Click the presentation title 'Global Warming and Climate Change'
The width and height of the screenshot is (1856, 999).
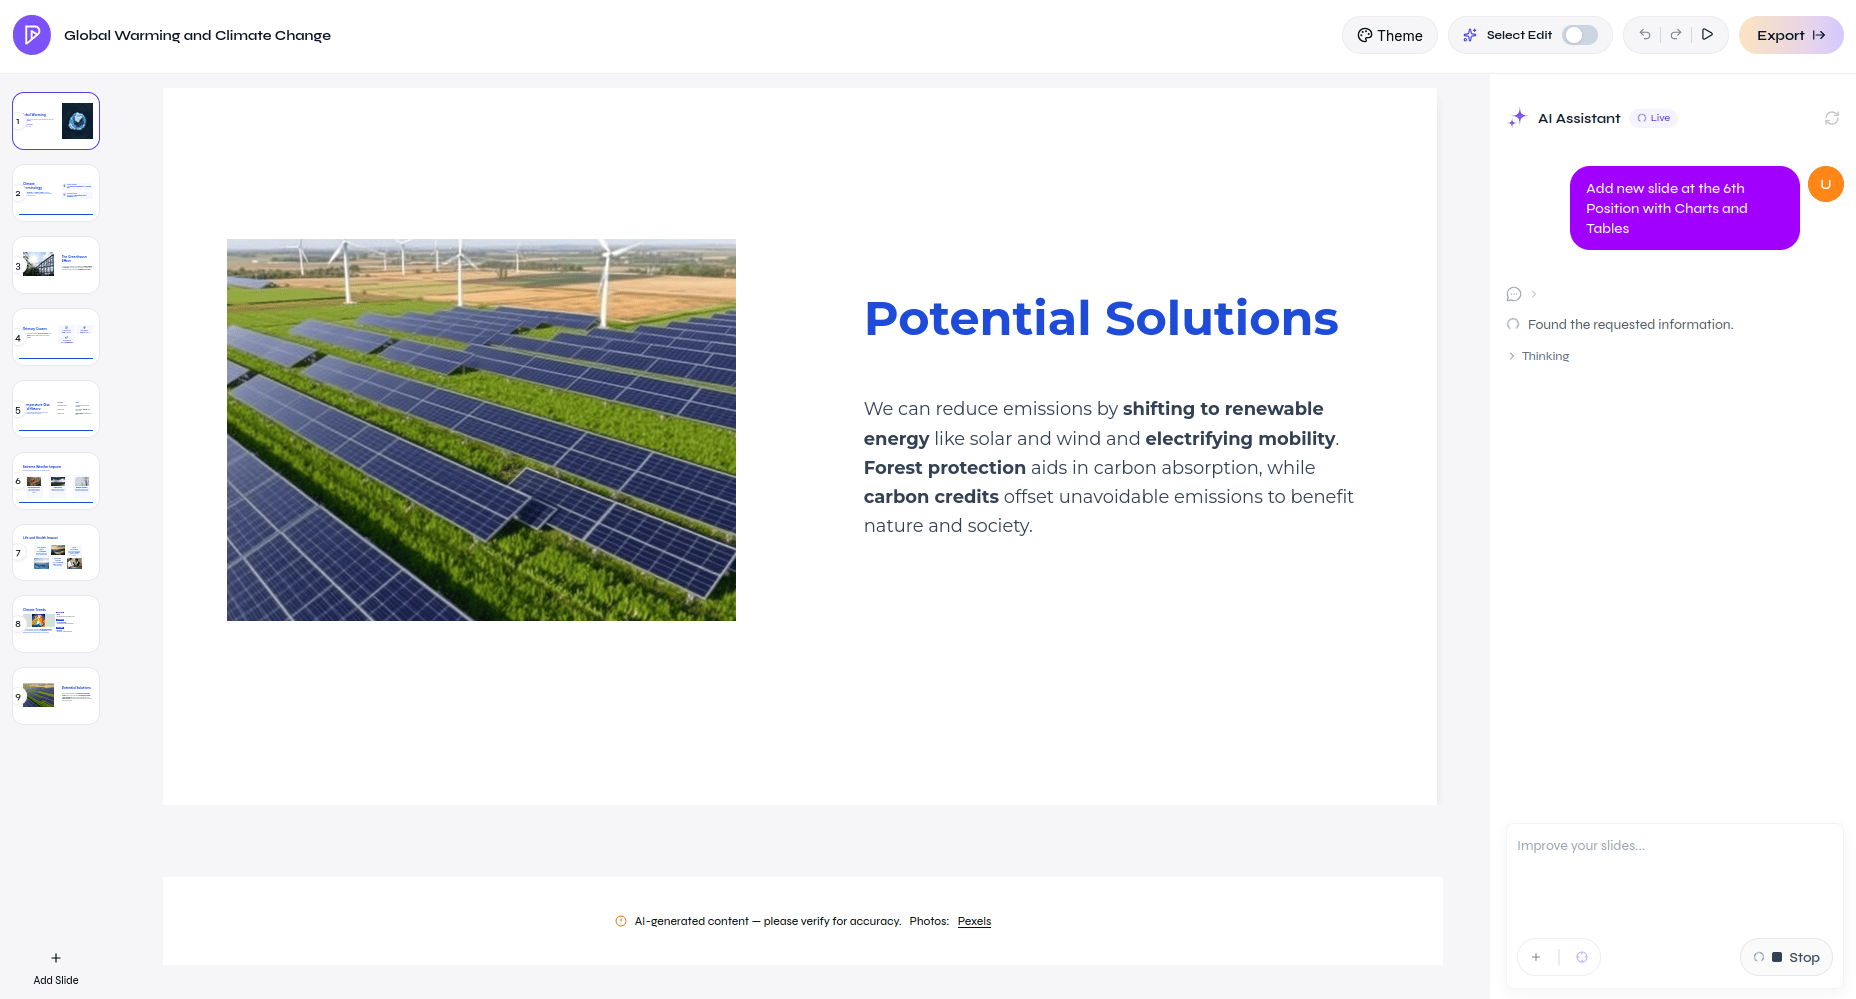coord(197,35)
